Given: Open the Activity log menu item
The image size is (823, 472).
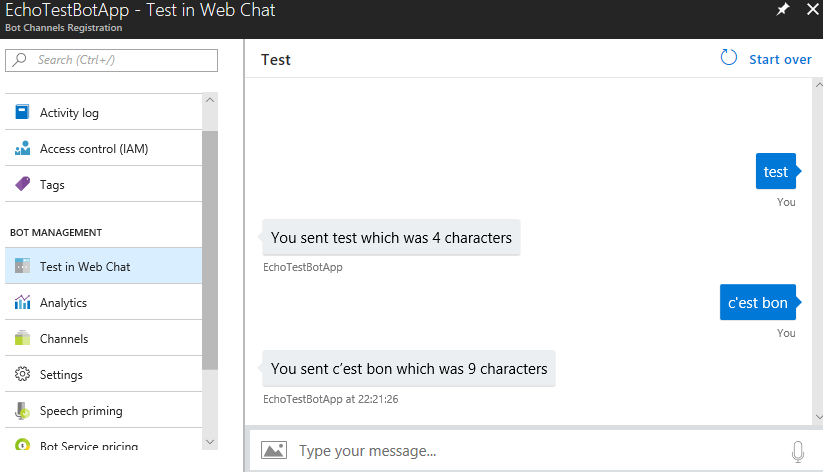Looking at the screenshot, I should pyautogui.click(x=103, y=112).
